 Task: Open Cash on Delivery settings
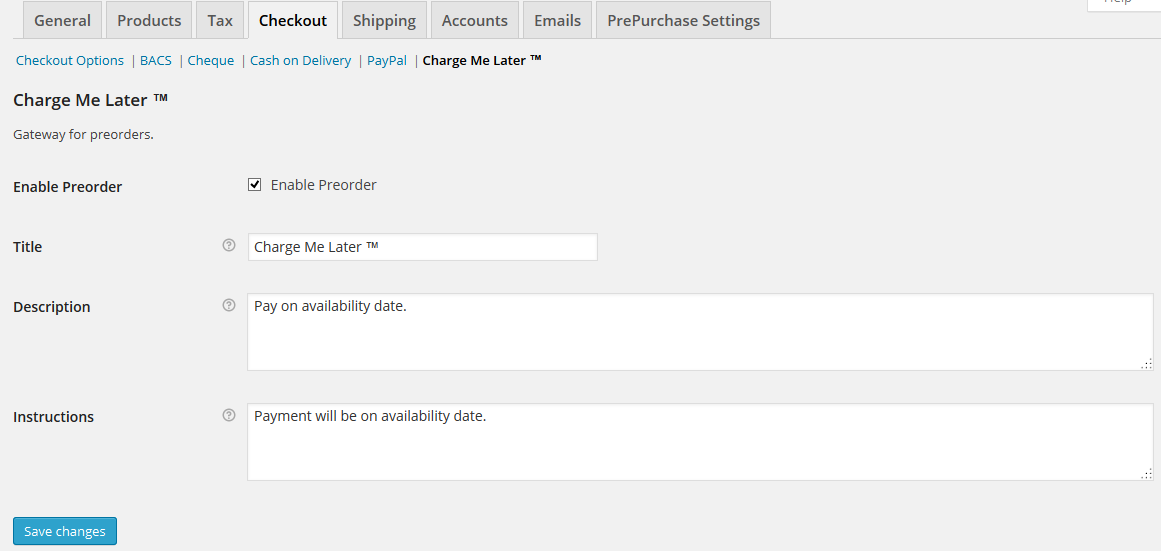tap(300, 60)
